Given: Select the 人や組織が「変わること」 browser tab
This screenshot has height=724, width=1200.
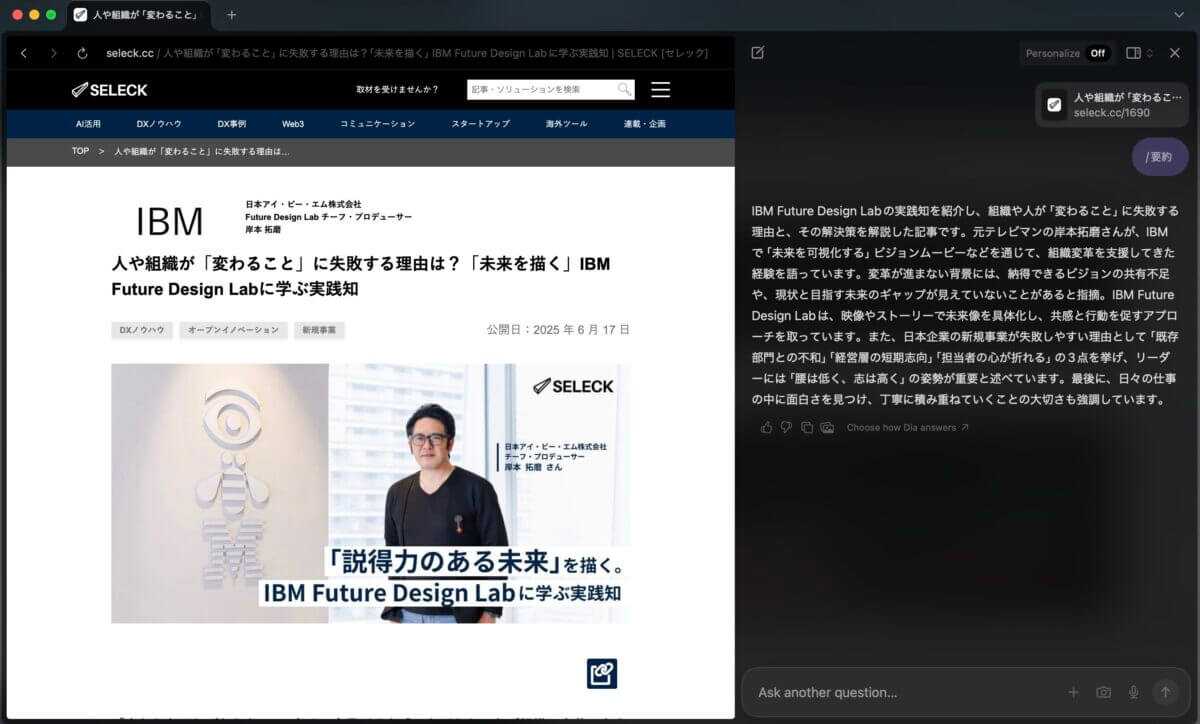Looking at the screenshot, I should (x=137, y=15).
